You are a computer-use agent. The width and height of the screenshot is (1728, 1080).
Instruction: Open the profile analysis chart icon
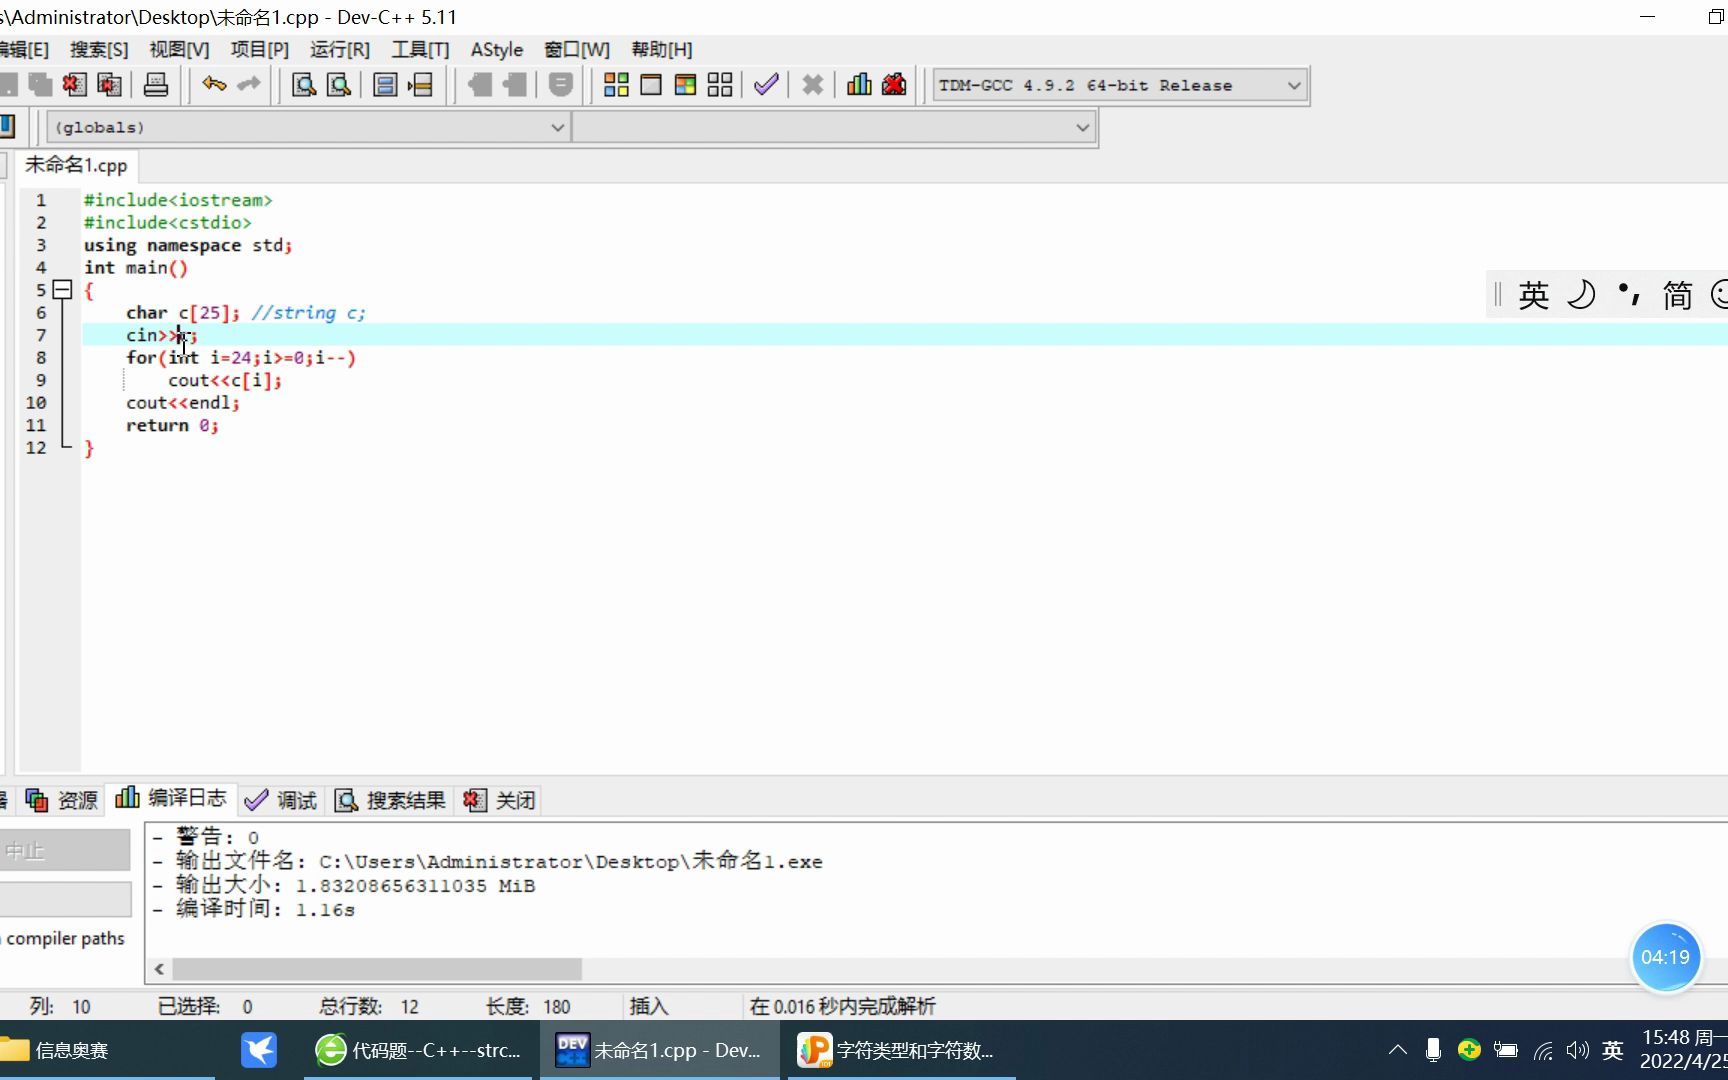[x=858, y=85]
